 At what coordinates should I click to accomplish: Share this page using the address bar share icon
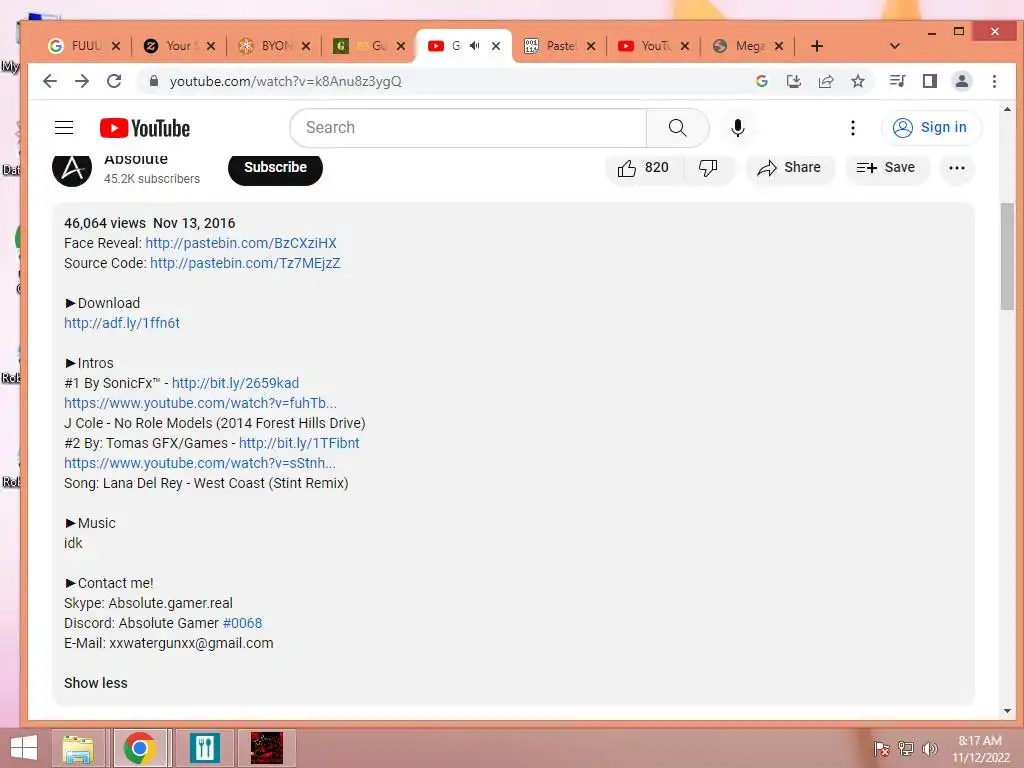click(x=825, y=81)
